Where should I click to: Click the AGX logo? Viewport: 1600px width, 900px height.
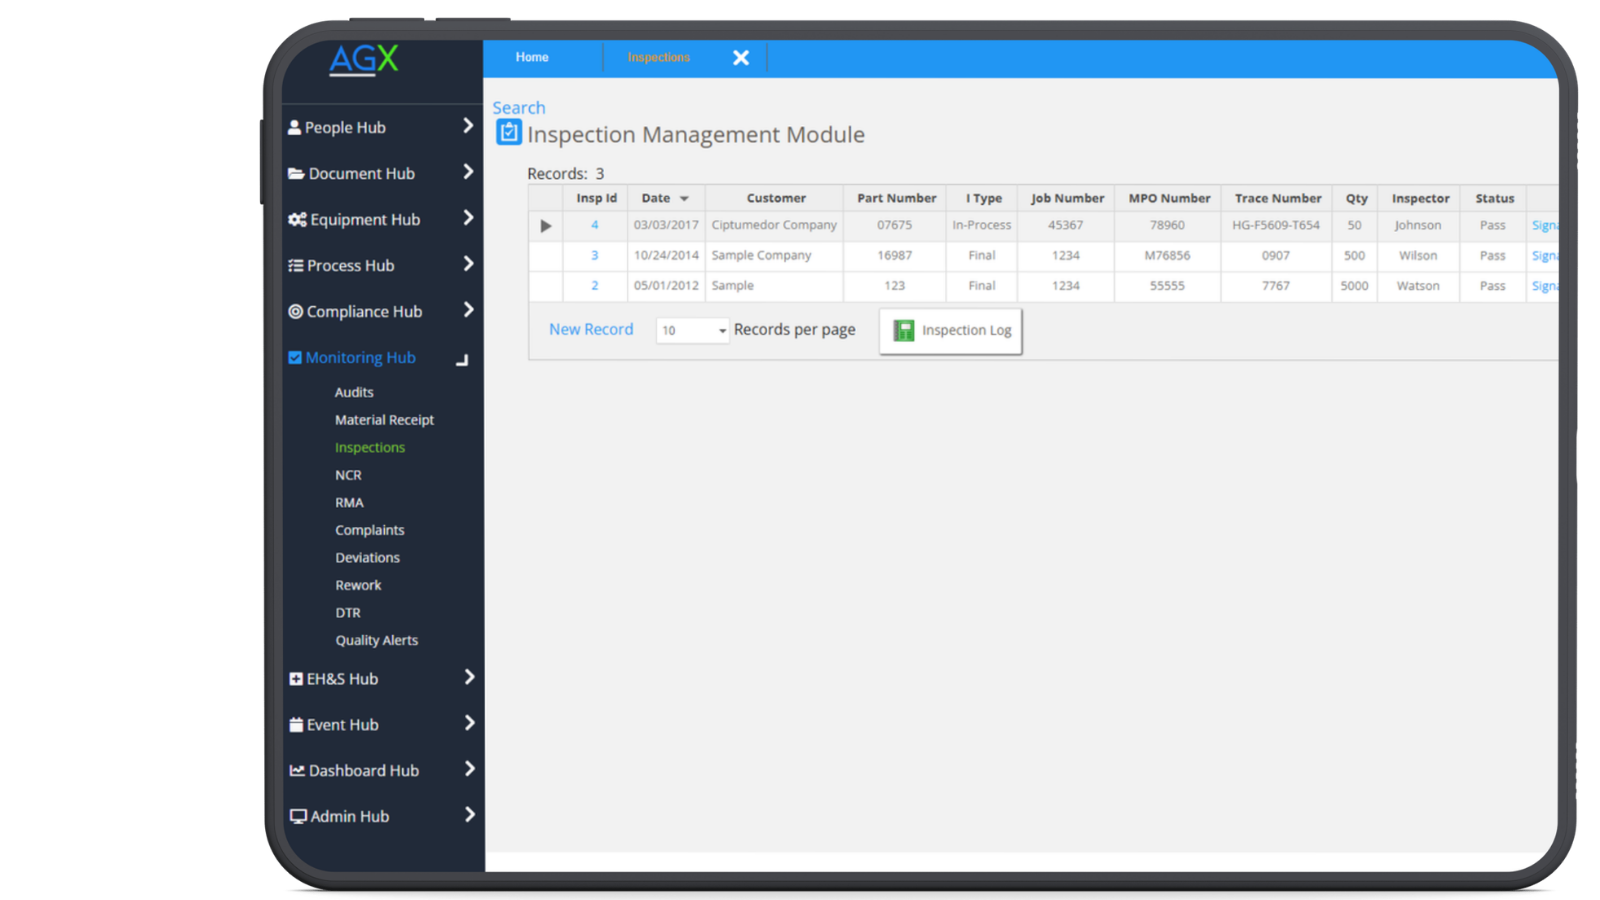tap(364, 60)
